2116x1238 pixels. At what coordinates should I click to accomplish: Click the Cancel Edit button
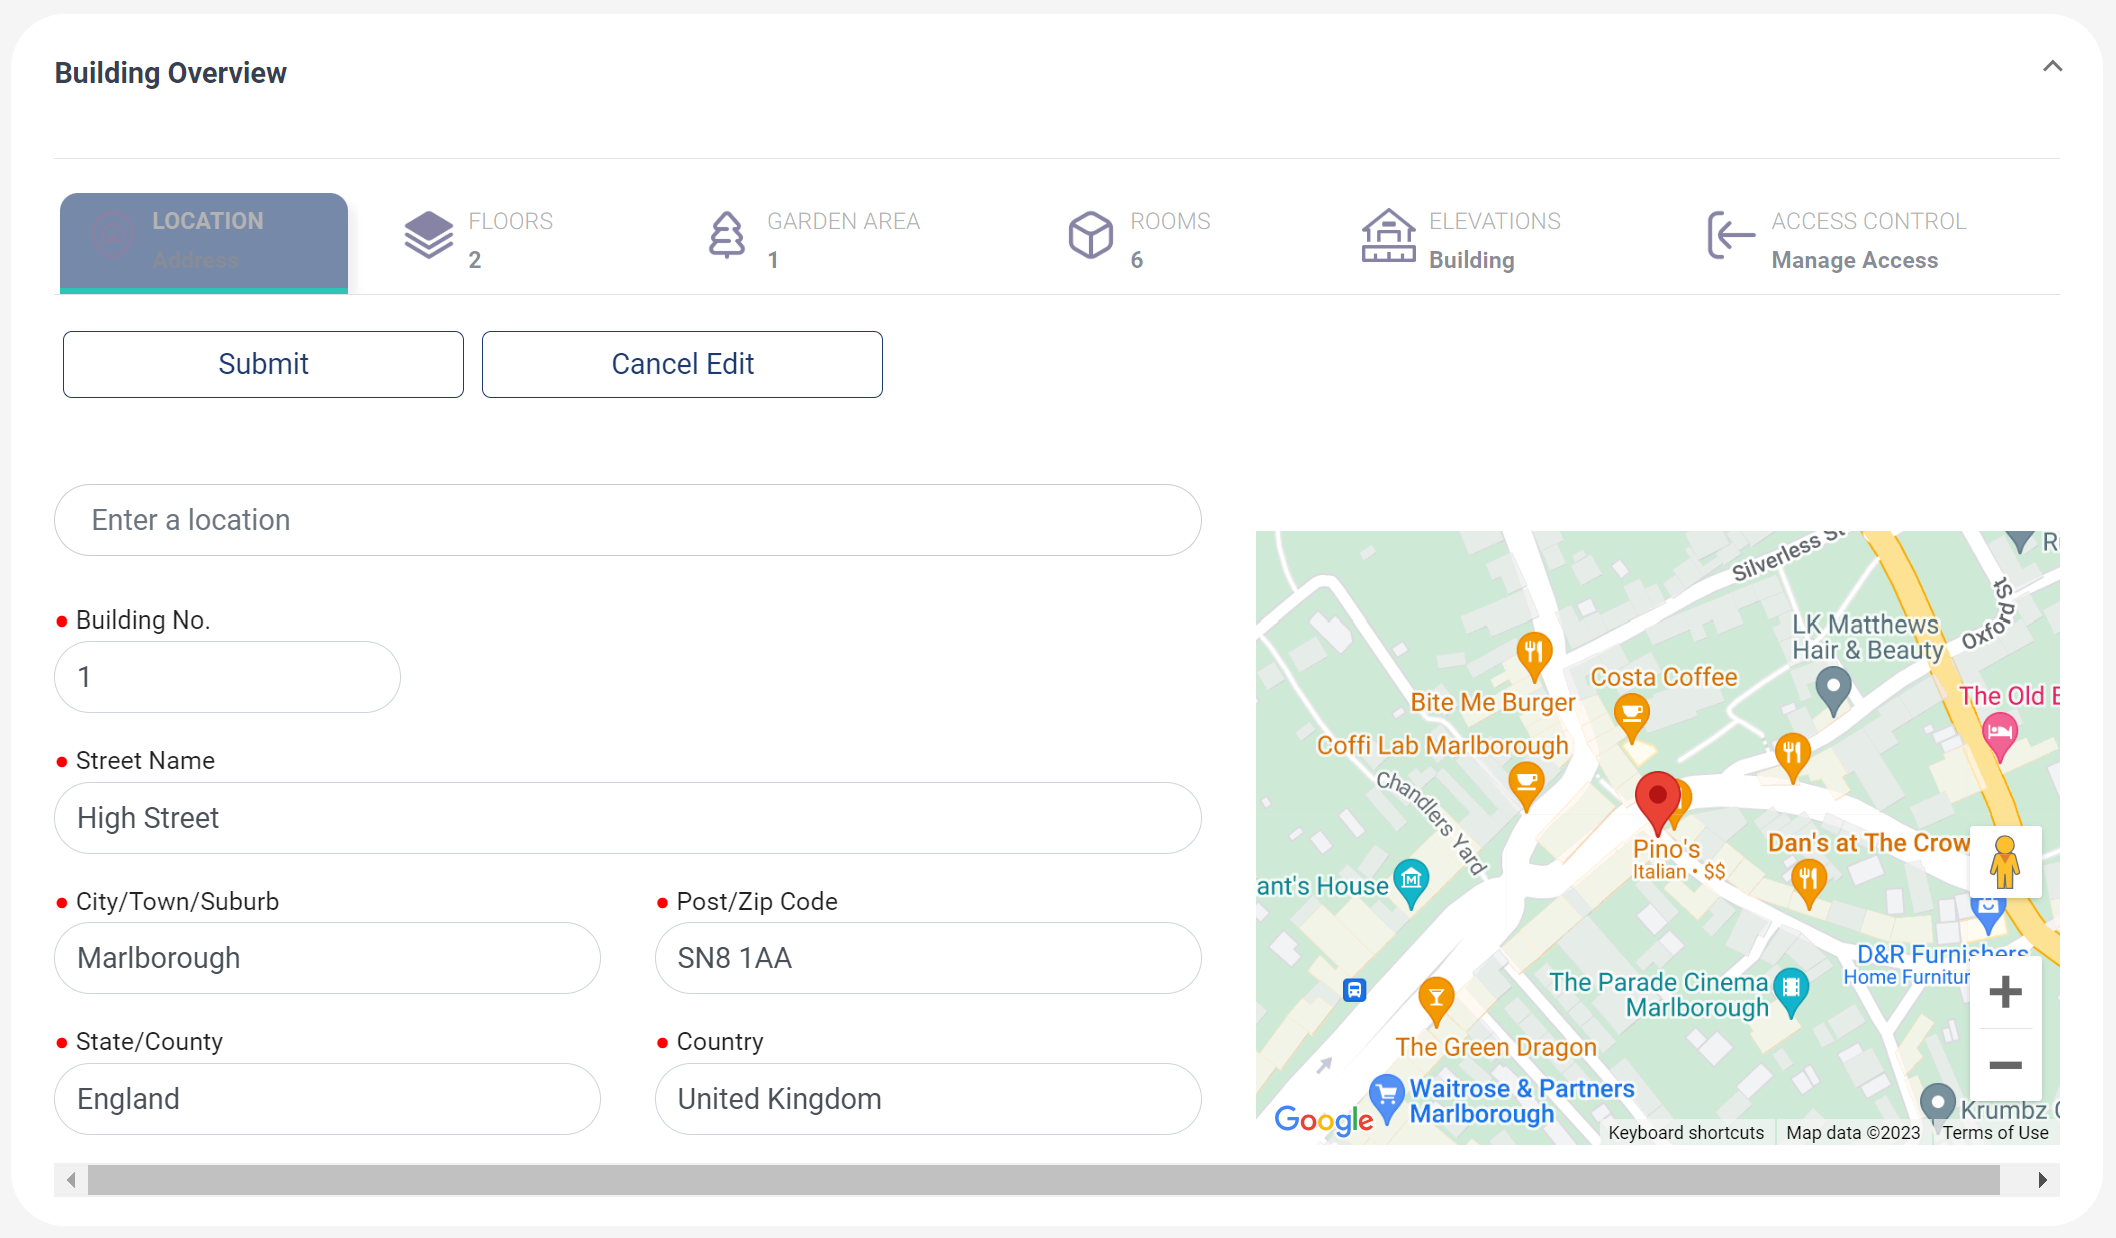682,364
